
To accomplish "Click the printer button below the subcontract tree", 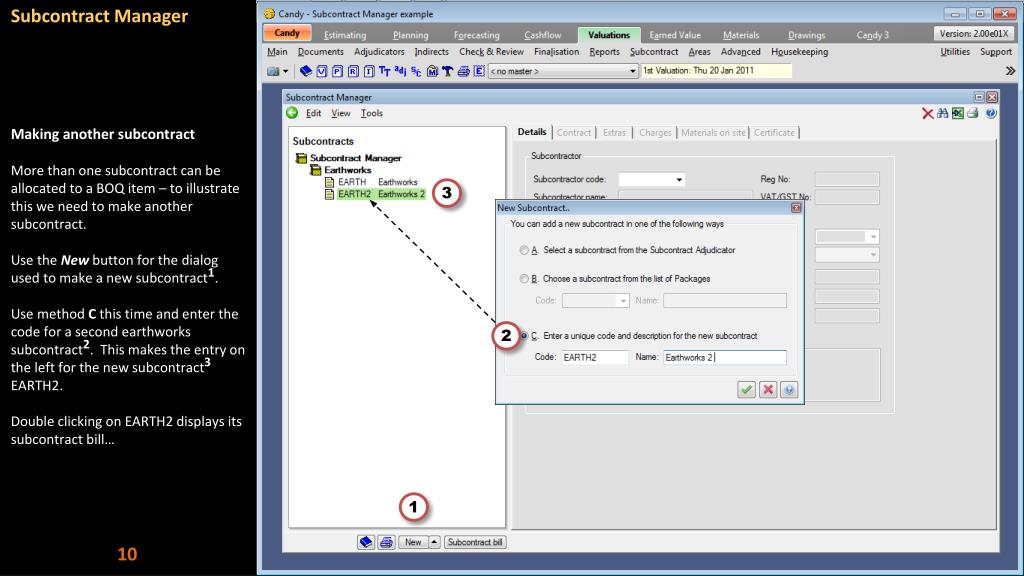I will click(387, 542).
